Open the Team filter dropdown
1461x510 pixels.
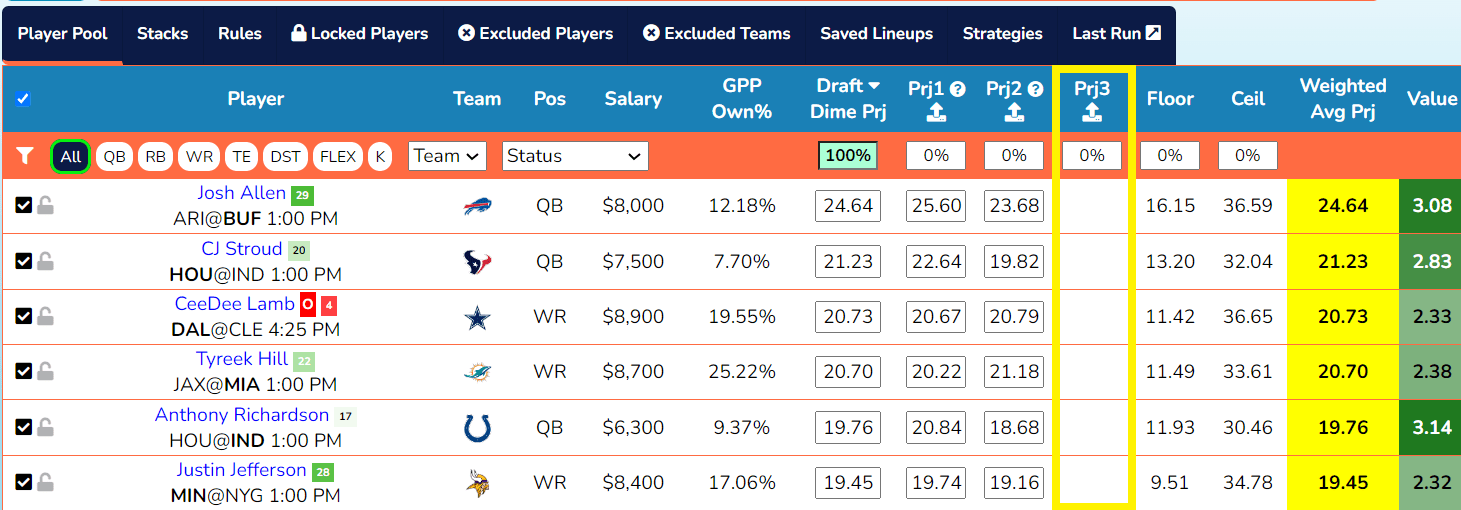[447, 156]
